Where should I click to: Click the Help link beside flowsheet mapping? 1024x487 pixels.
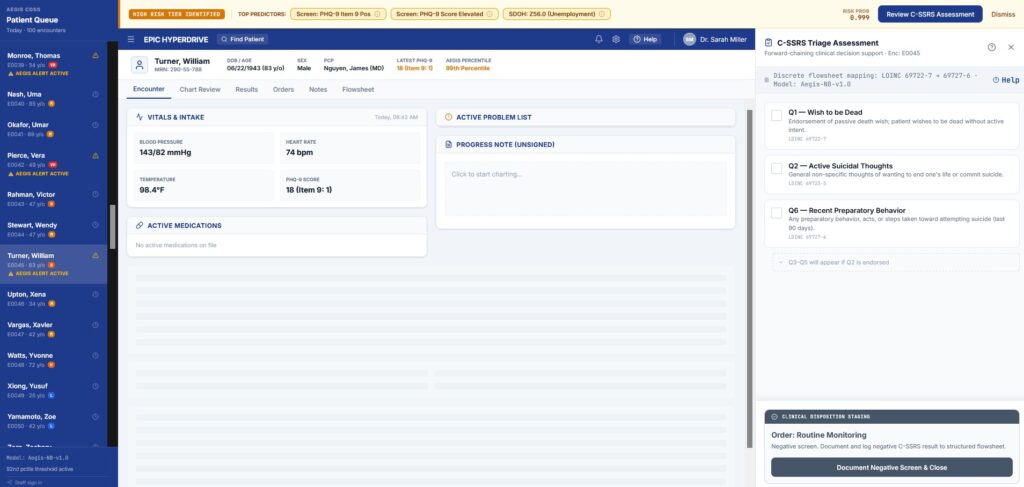(x=1006, y=80)
